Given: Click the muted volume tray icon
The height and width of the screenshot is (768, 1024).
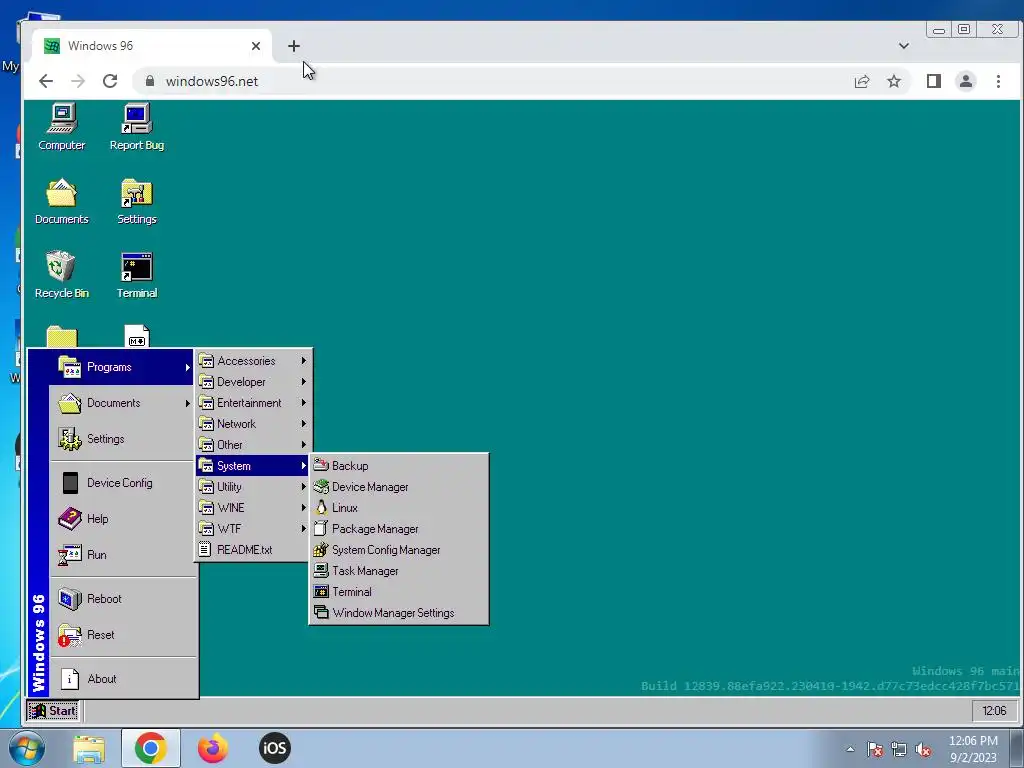Looking at the screenshot, I should pos(923,750).
